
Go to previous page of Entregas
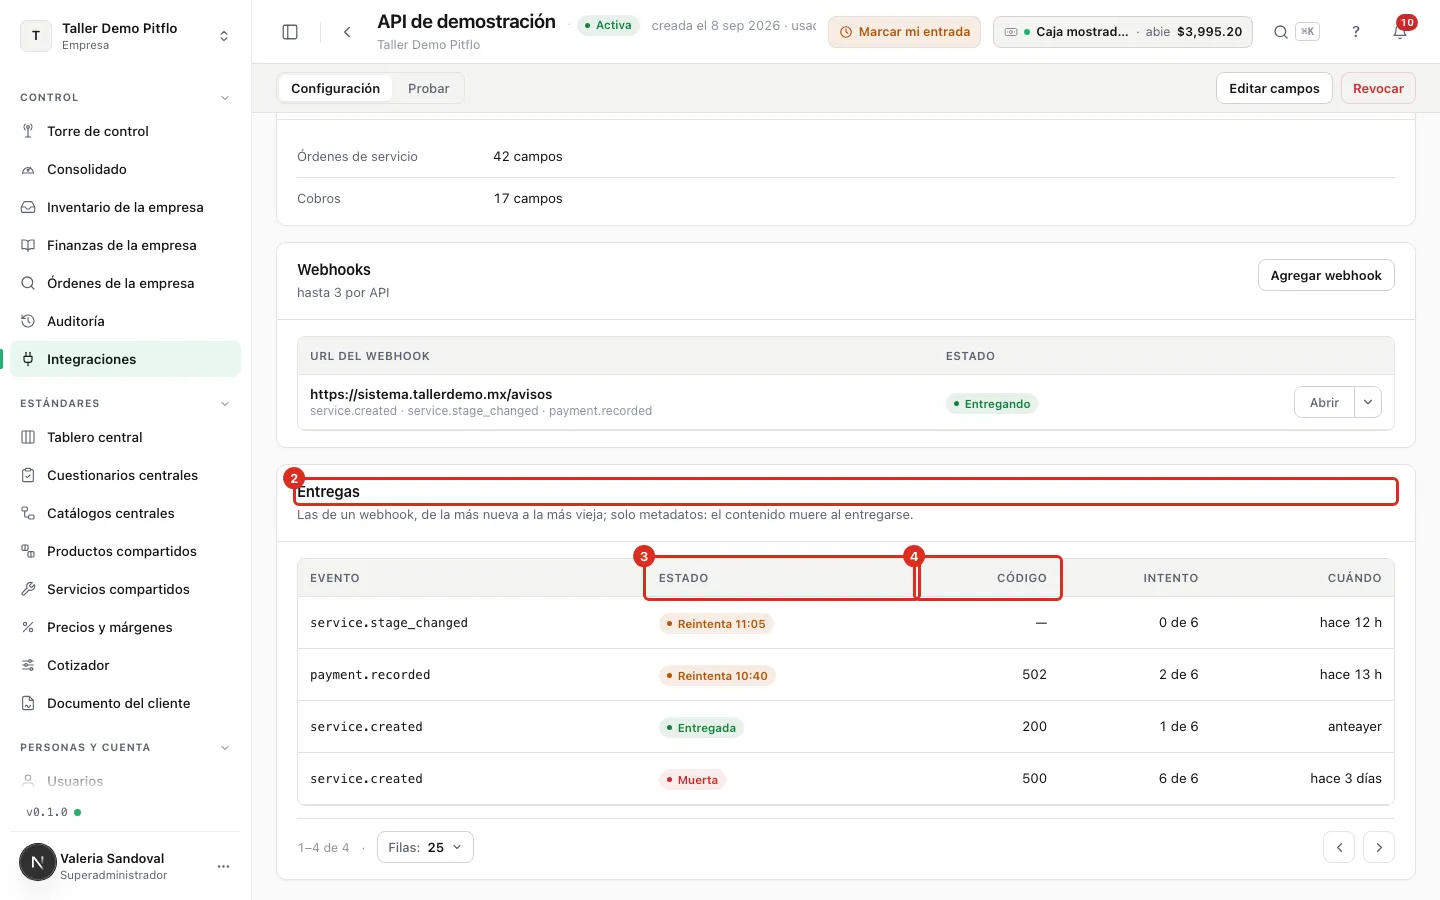pyautogui.click(x=1339, y=847)
